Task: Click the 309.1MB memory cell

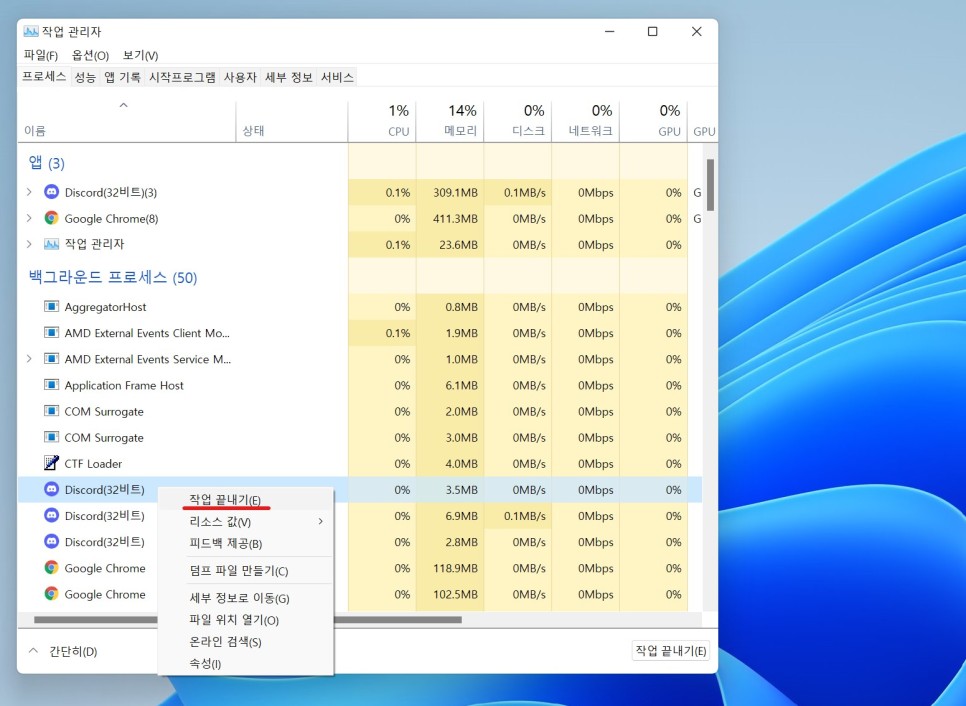Action: (x=450, y=192)
